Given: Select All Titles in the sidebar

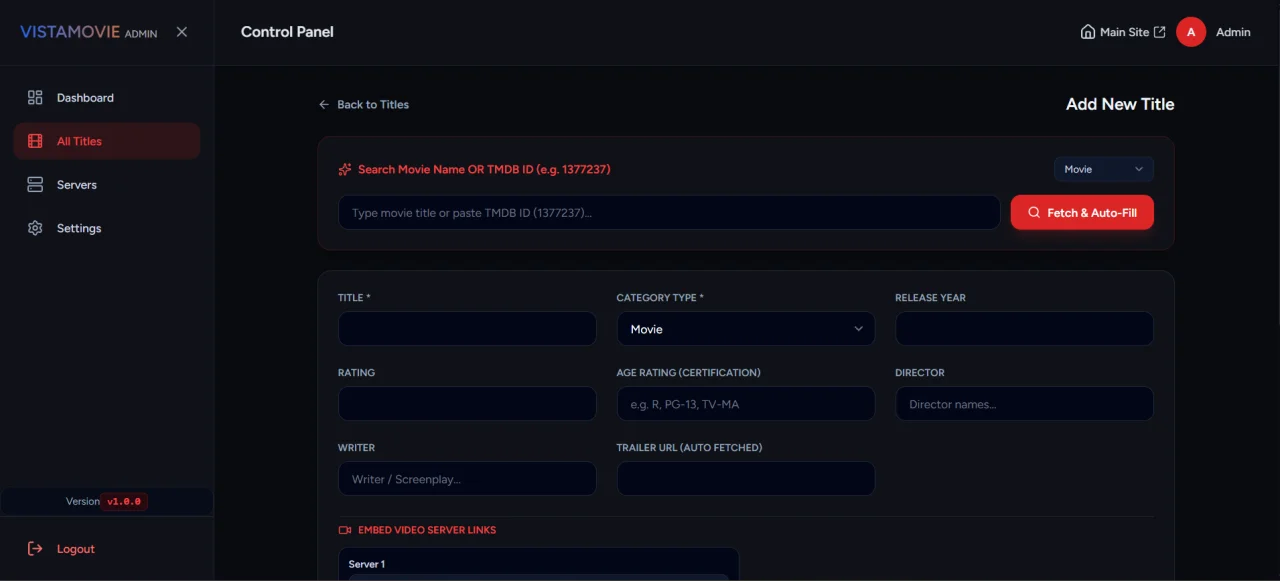Looking at the screenshot, I should click(107, 141).
